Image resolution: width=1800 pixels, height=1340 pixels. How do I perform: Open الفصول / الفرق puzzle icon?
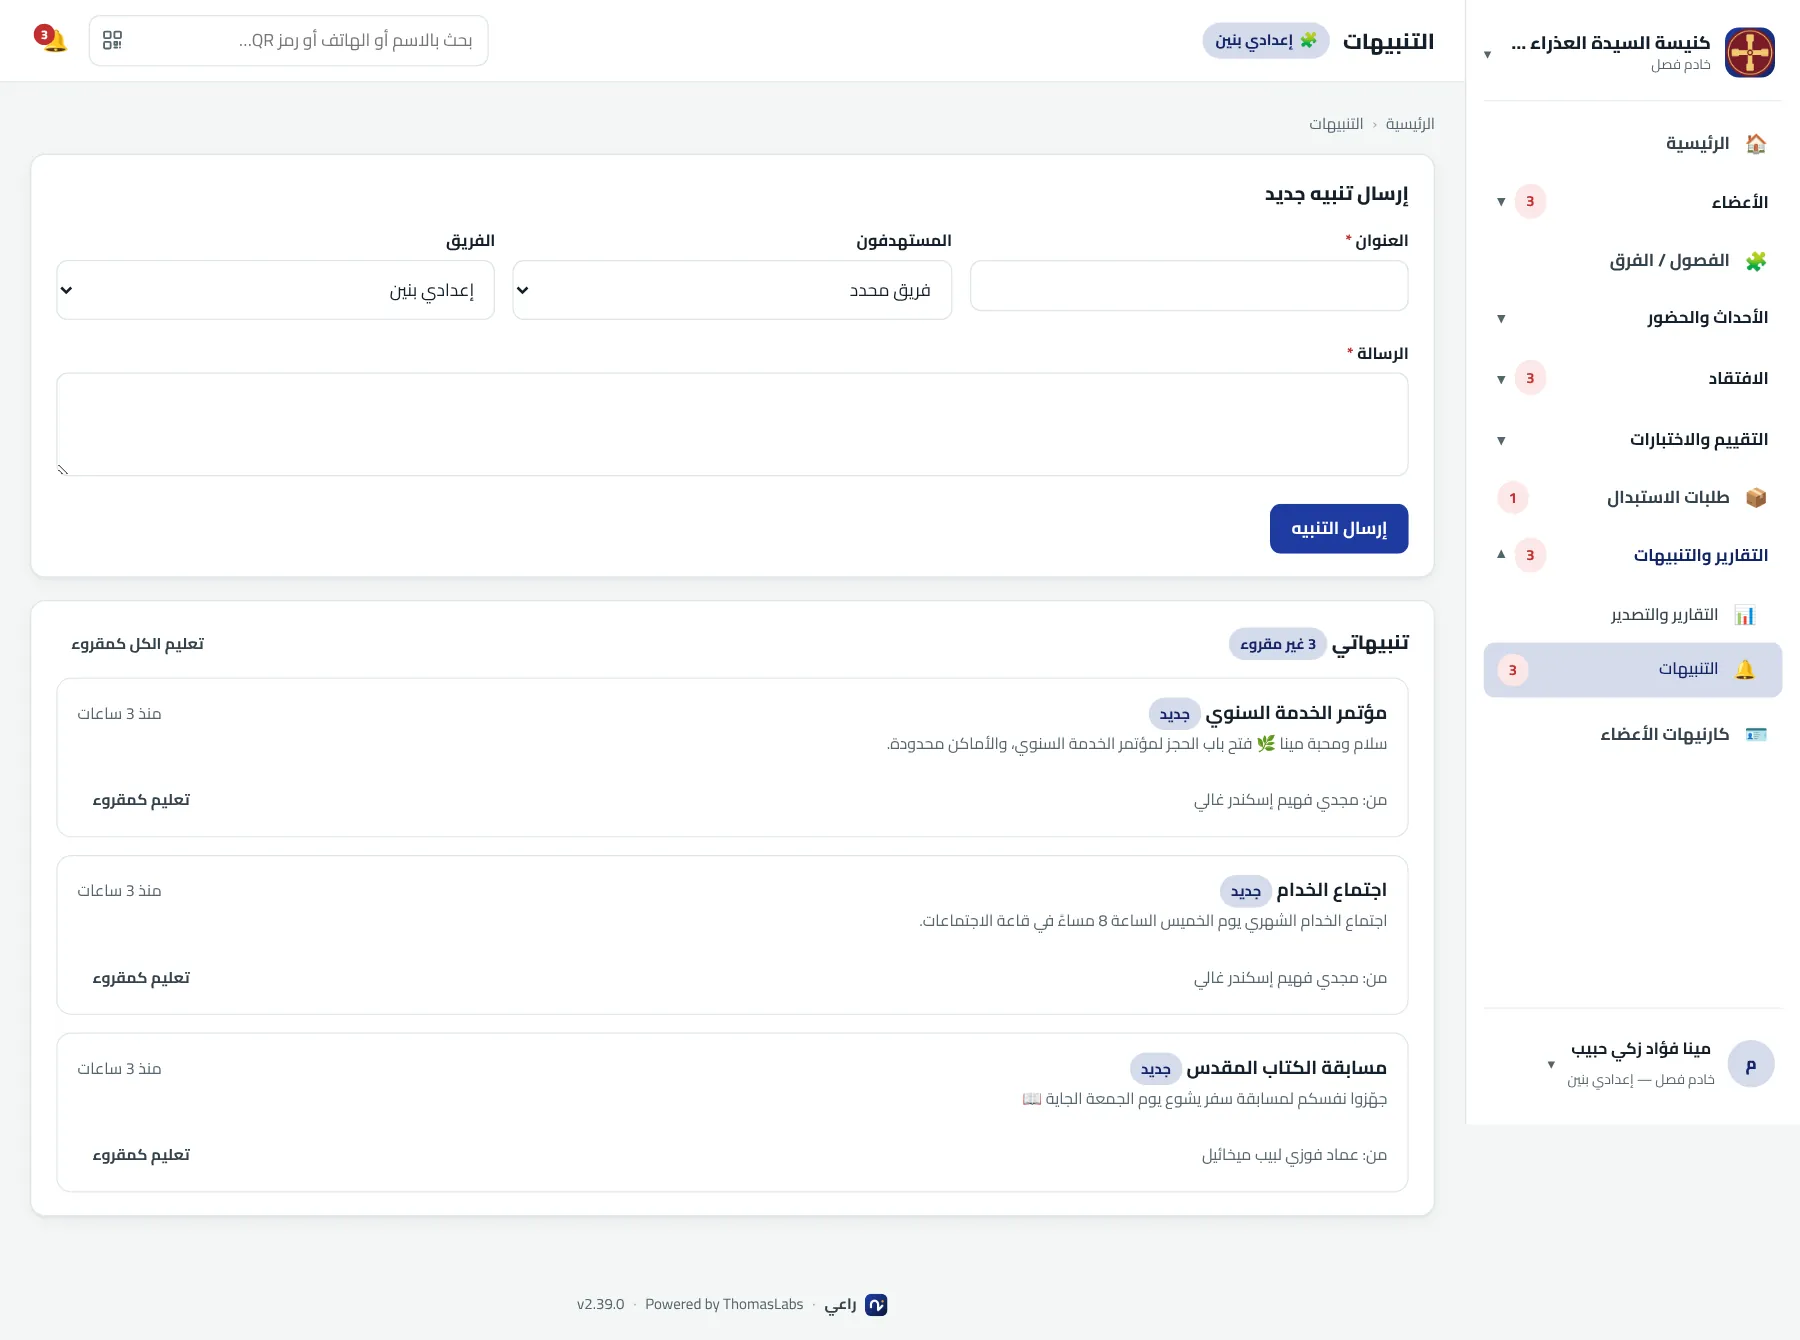click(x=1755, y=261)
